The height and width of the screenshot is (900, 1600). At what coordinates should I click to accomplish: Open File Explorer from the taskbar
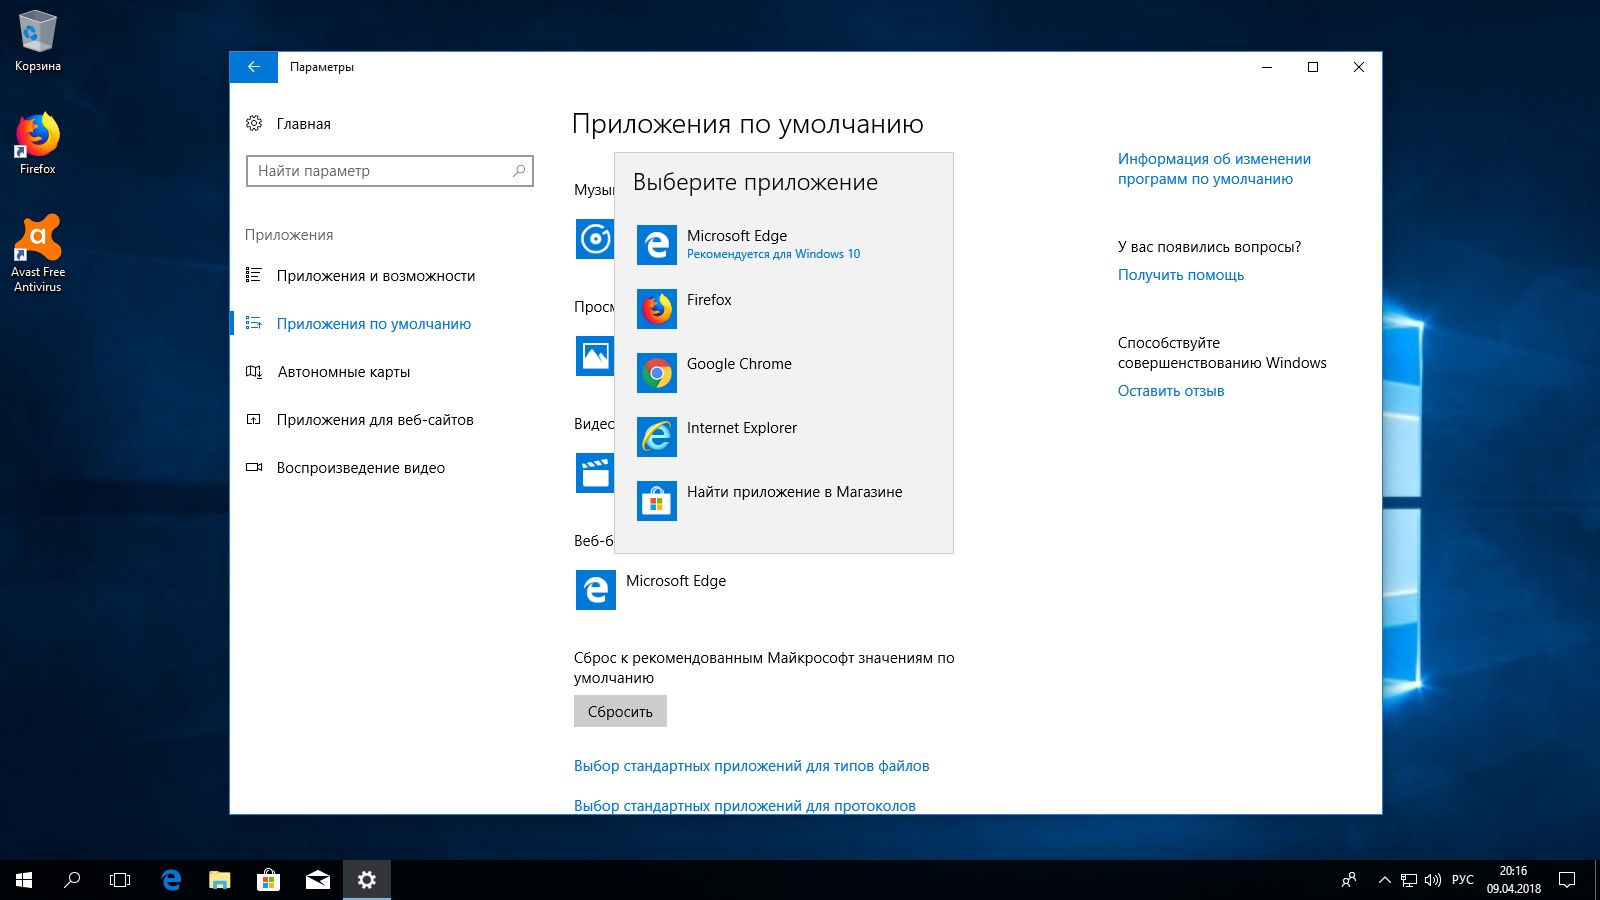tap(219, 880)
